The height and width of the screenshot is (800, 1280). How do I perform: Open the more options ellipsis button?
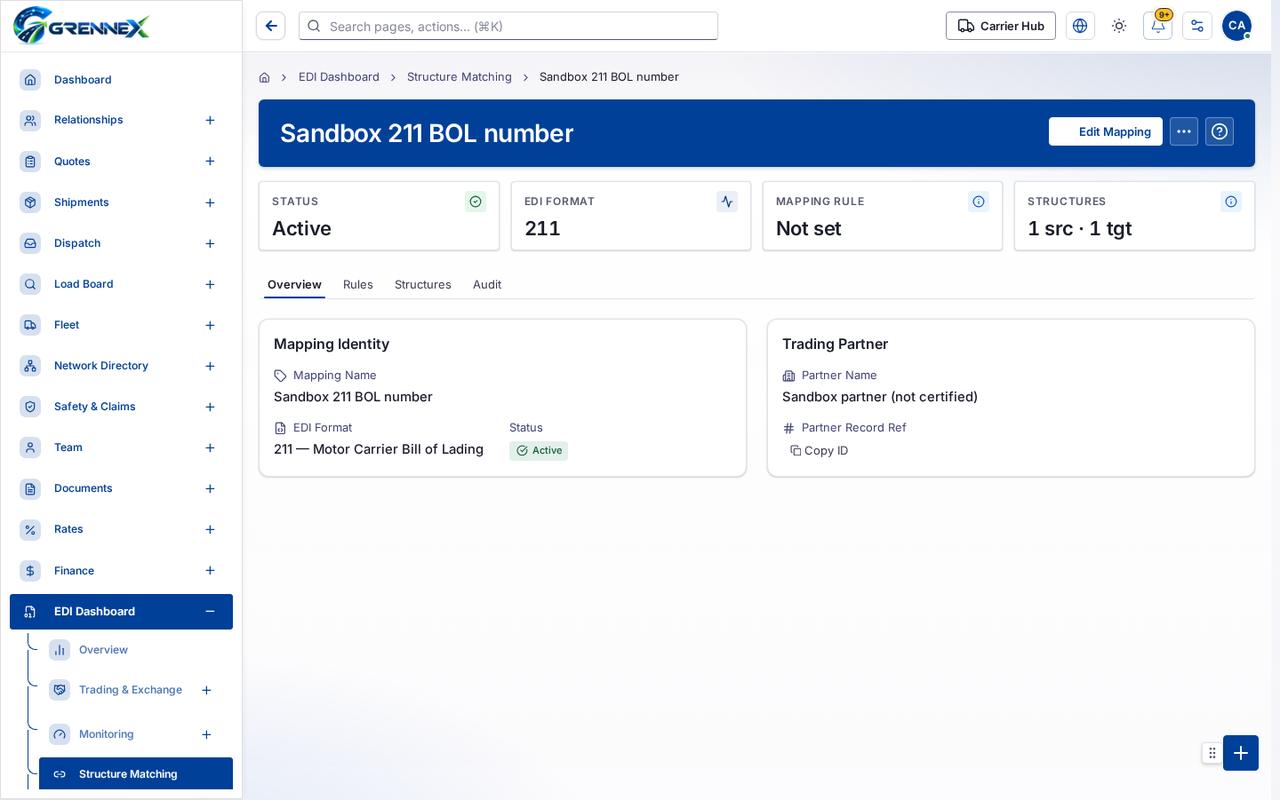(x=1184, y=132)
